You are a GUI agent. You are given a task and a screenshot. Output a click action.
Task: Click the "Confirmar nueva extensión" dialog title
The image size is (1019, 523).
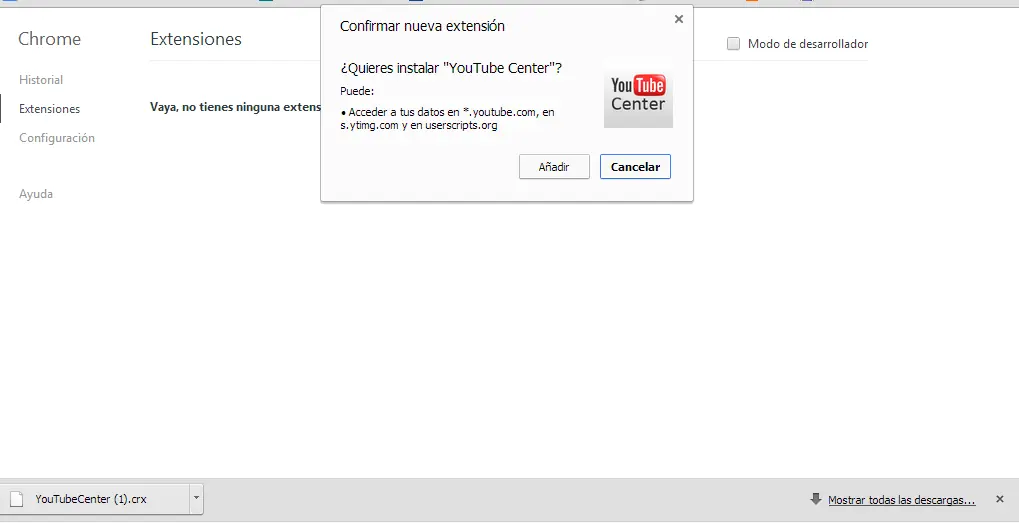[x=422, y=26]
